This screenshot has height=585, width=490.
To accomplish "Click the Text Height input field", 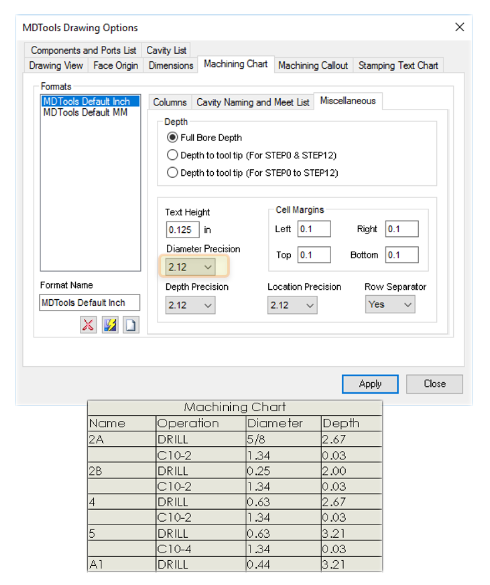I will click(x=182, y=229).
